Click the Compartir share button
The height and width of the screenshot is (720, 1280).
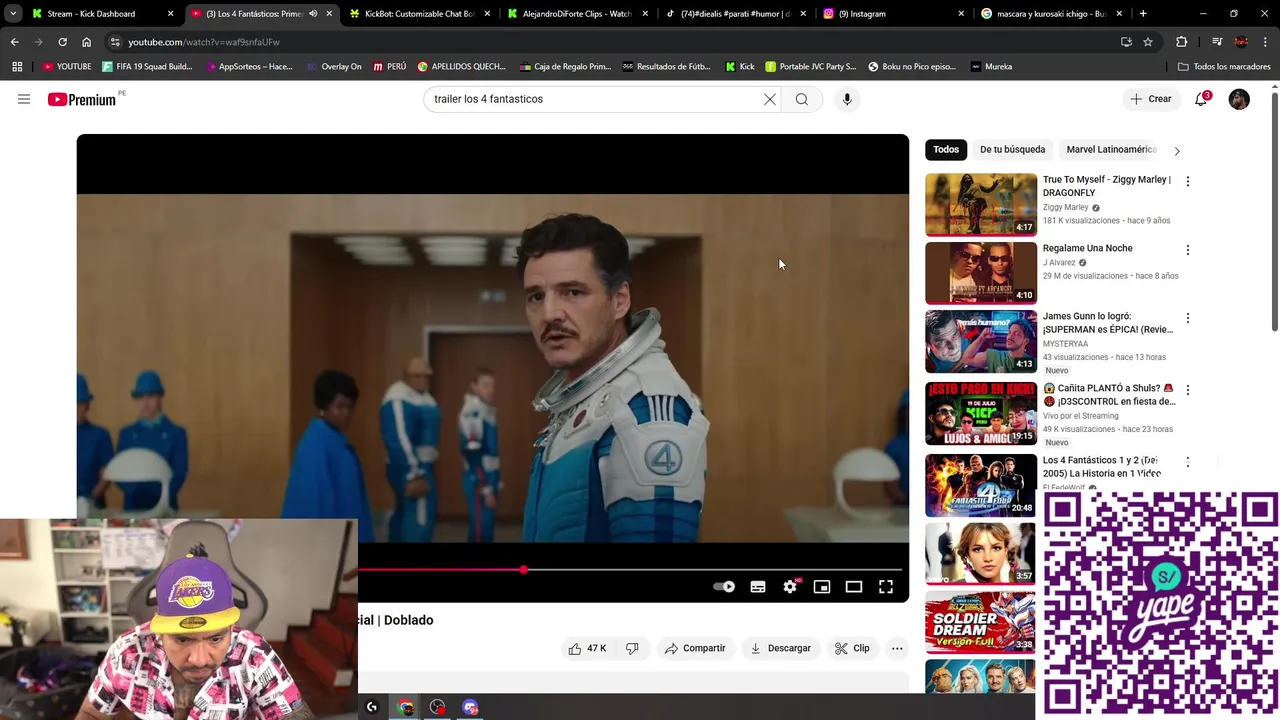point(695,648)
